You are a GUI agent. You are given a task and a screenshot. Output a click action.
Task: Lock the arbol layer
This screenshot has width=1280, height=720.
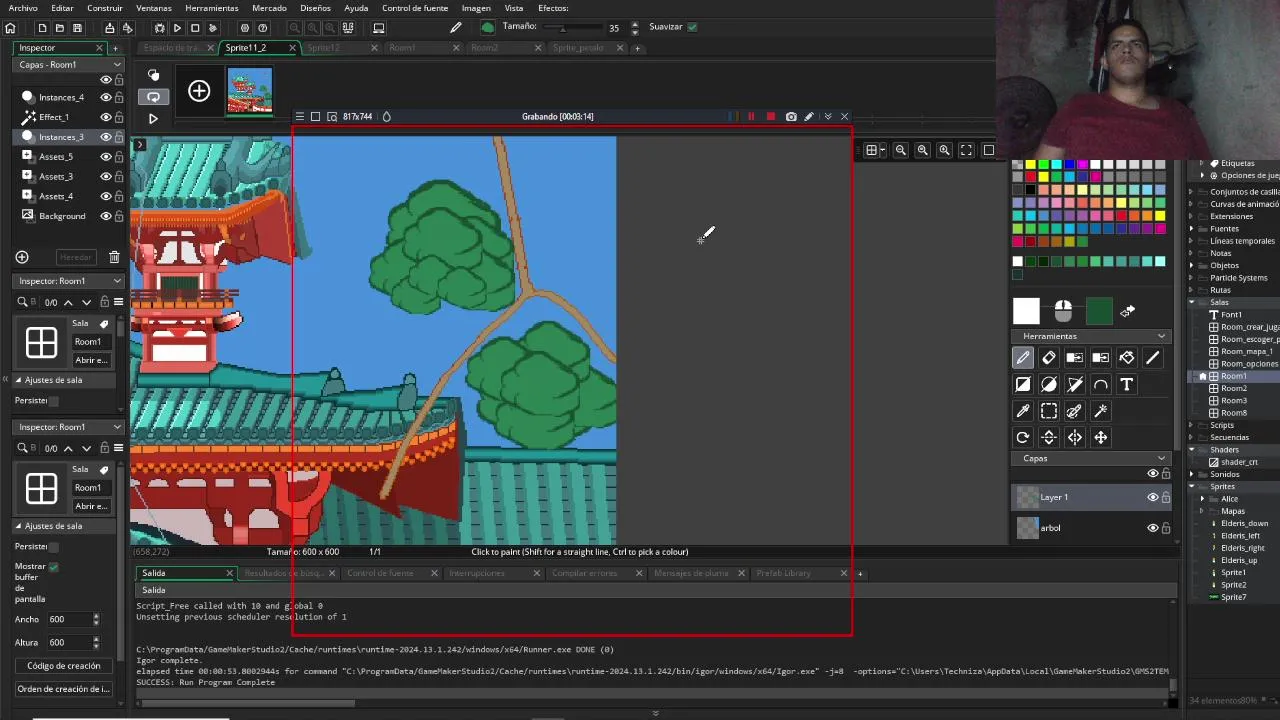[x=1166, y=528]
